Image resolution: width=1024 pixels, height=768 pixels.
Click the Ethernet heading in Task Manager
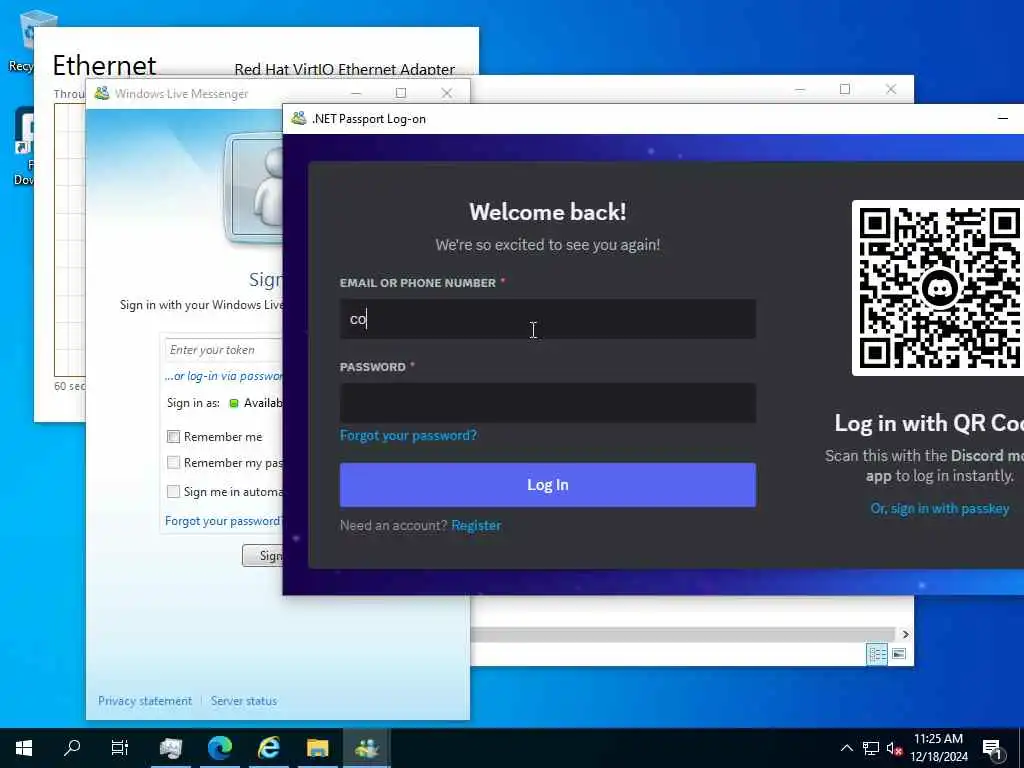104,65
